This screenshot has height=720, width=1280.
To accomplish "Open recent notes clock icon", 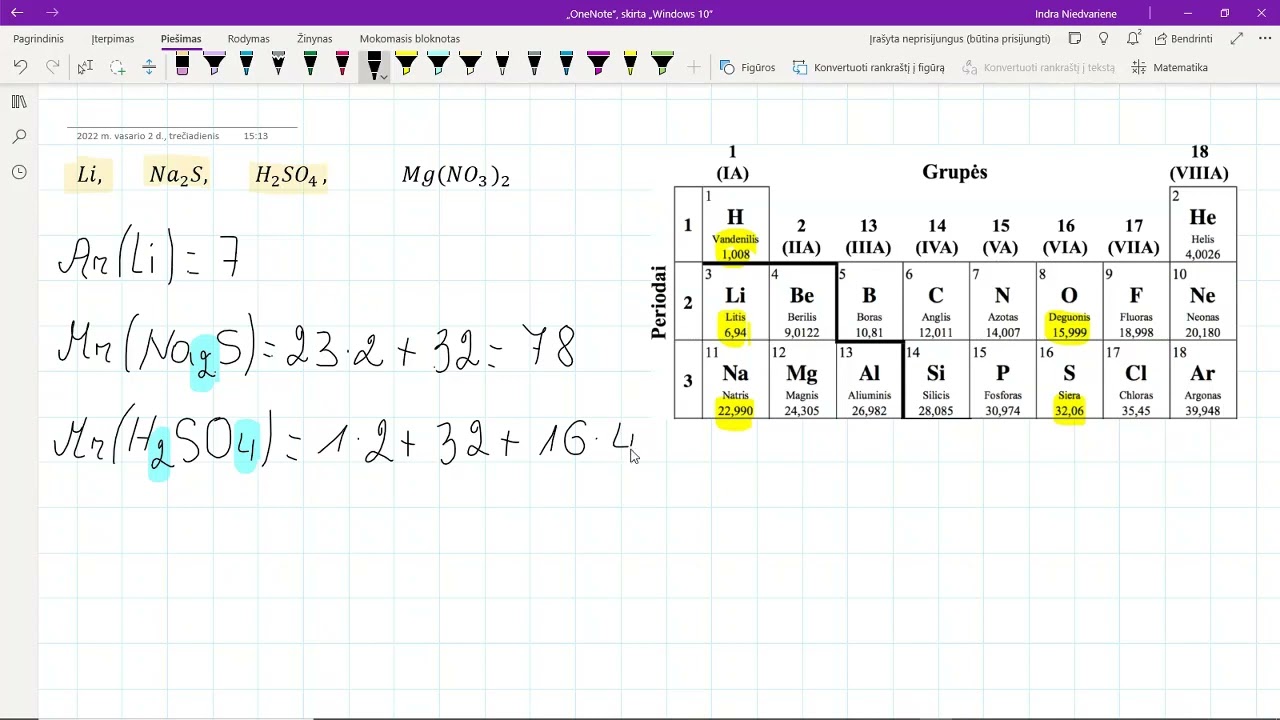I will 19,172.
